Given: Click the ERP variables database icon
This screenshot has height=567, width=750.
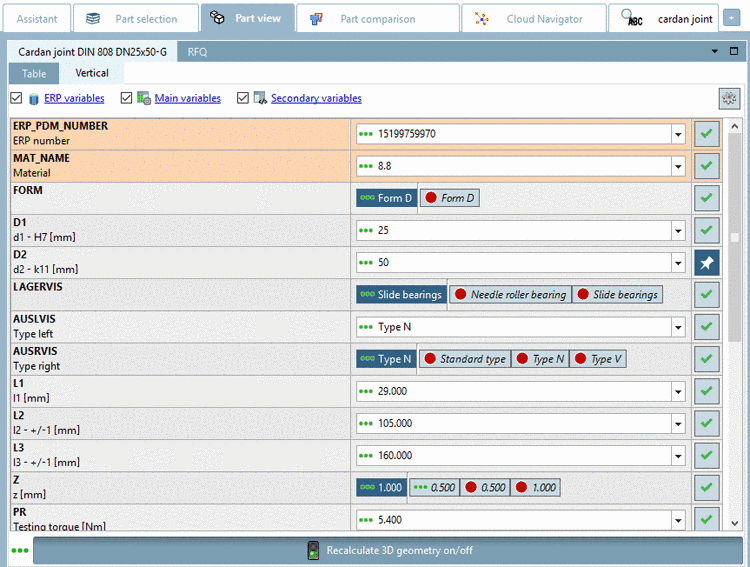Looking at the screenshot, I should [34, 99].
